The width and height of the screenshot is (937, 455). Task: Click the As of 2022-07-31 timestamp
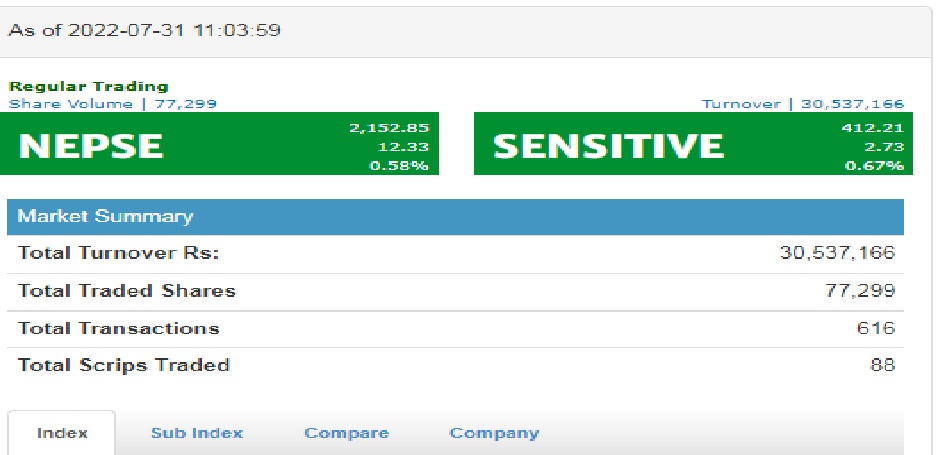point(145,30)
